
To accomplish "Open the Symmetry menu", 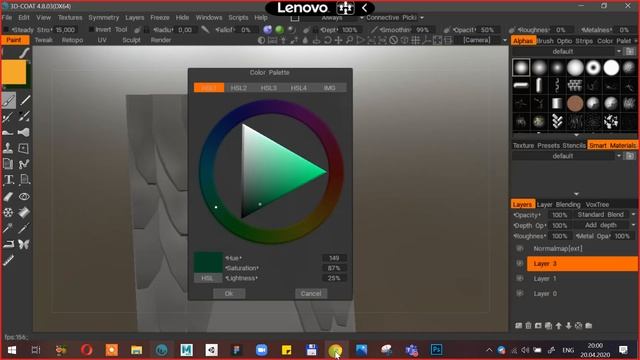I will coord(104,18).
